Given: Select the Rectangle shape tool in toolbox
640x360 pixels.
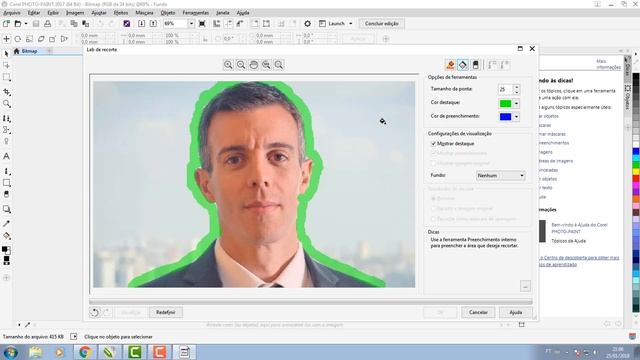Looking at the screenshot, I should 7,182.
